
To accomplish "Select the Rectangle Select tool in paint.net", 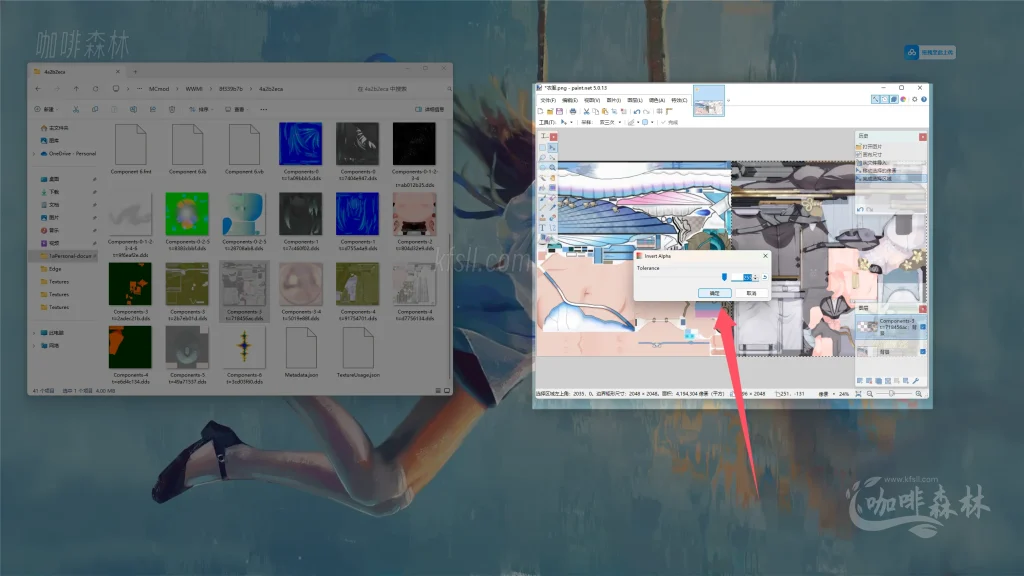I will (x=543, y=148).
